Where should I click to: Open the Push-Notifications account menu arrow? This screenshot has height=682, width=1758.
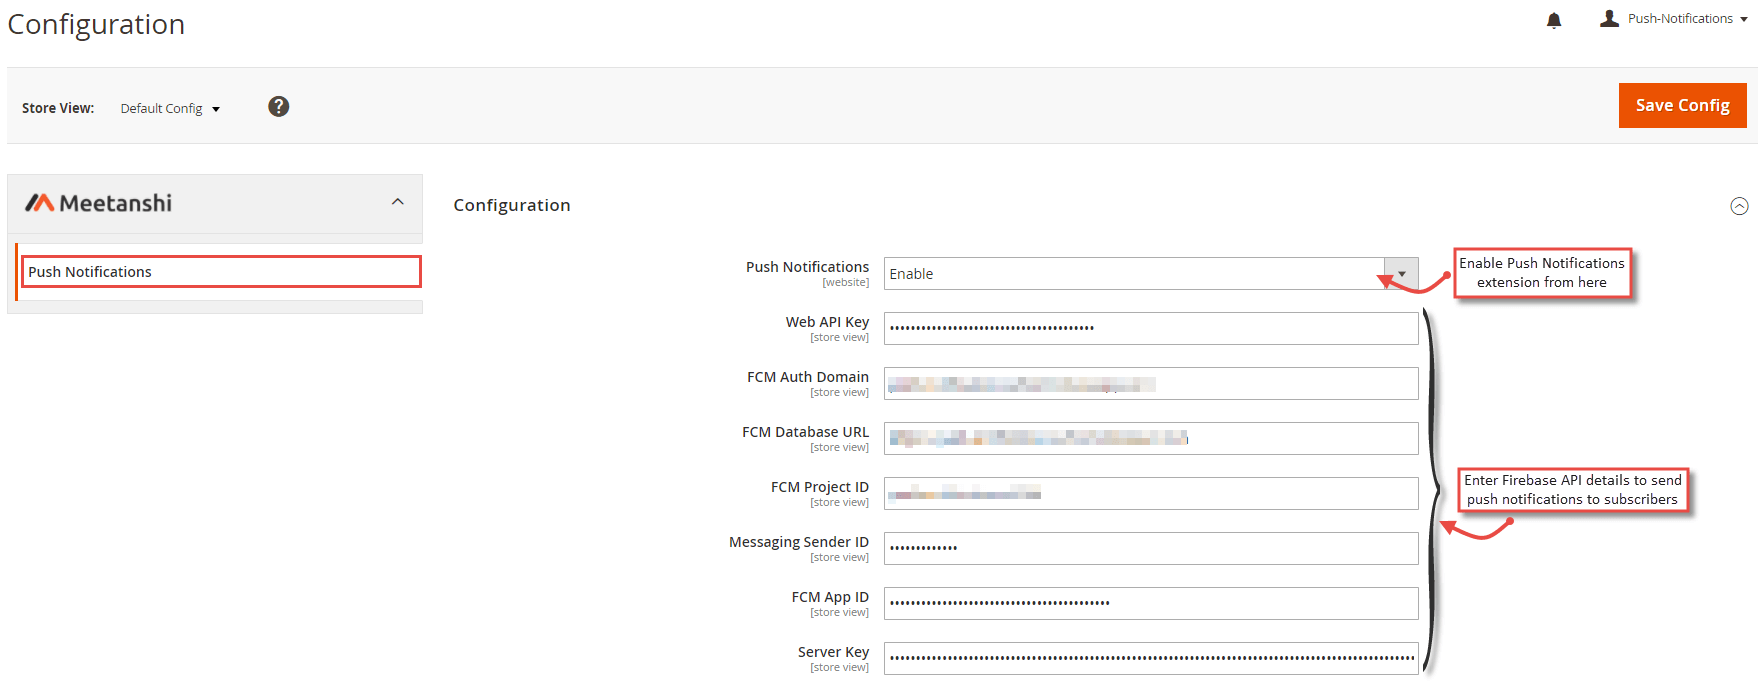pos(1744,18)
